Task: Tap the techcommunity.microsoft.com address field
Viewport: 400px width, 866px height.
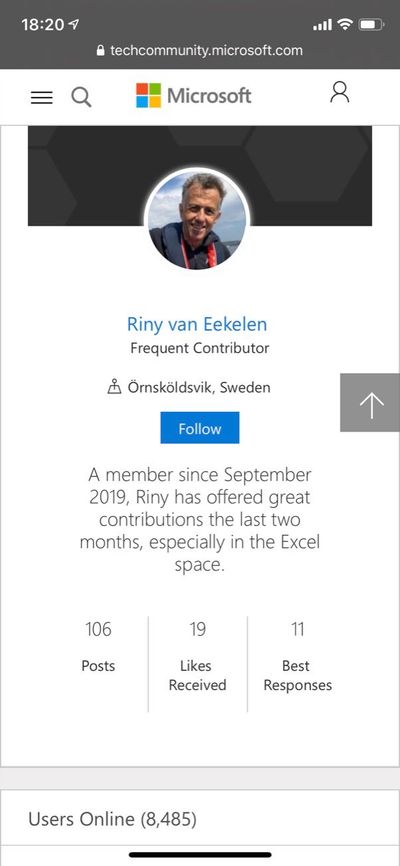Action: pyautogui.click(x=200, y=51)
